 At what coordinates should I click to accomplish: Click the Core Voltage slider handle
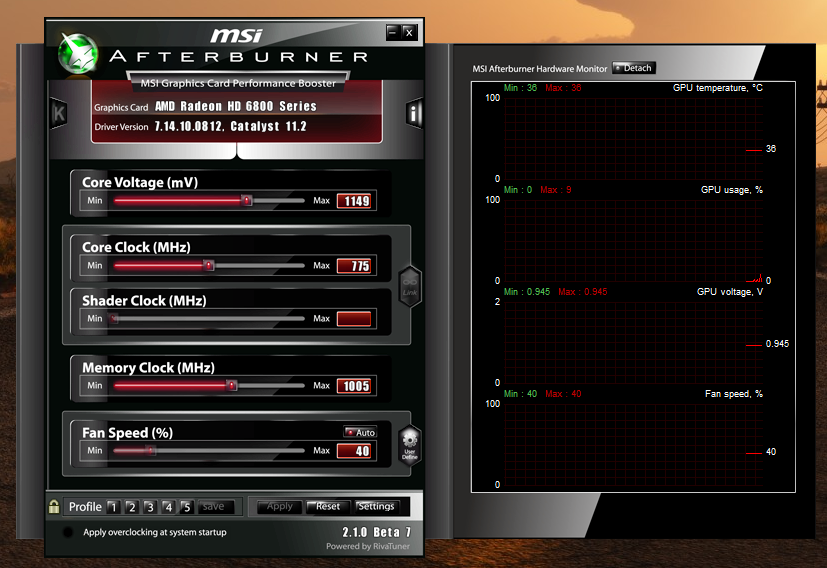point(246,200)
